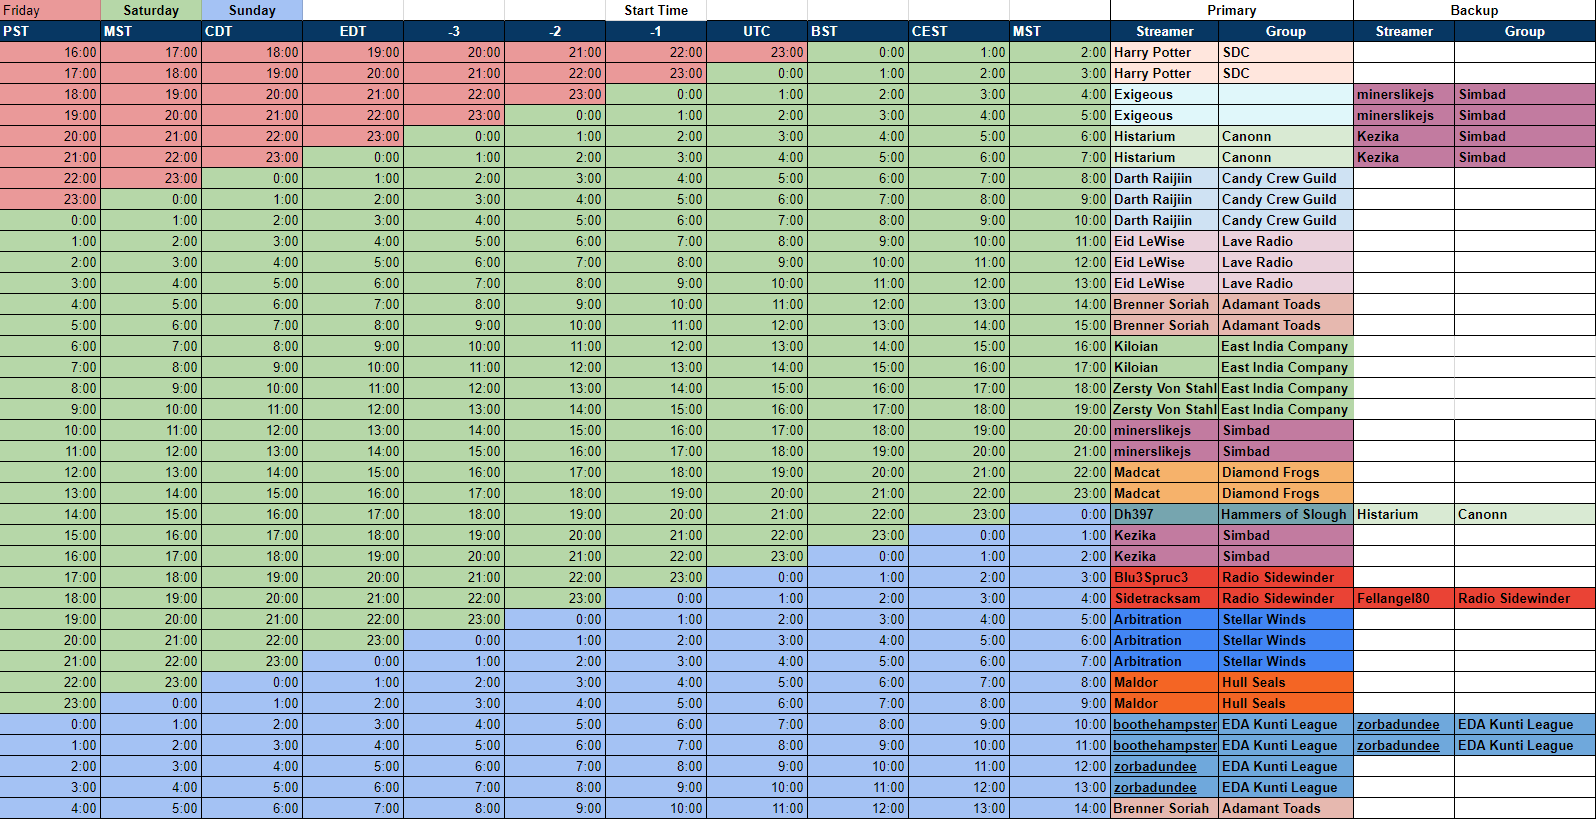The height and width of the screenshot is (819, 1596).
Task: Select the first Harry Potter streamer cell
Action: (1164, 52)
